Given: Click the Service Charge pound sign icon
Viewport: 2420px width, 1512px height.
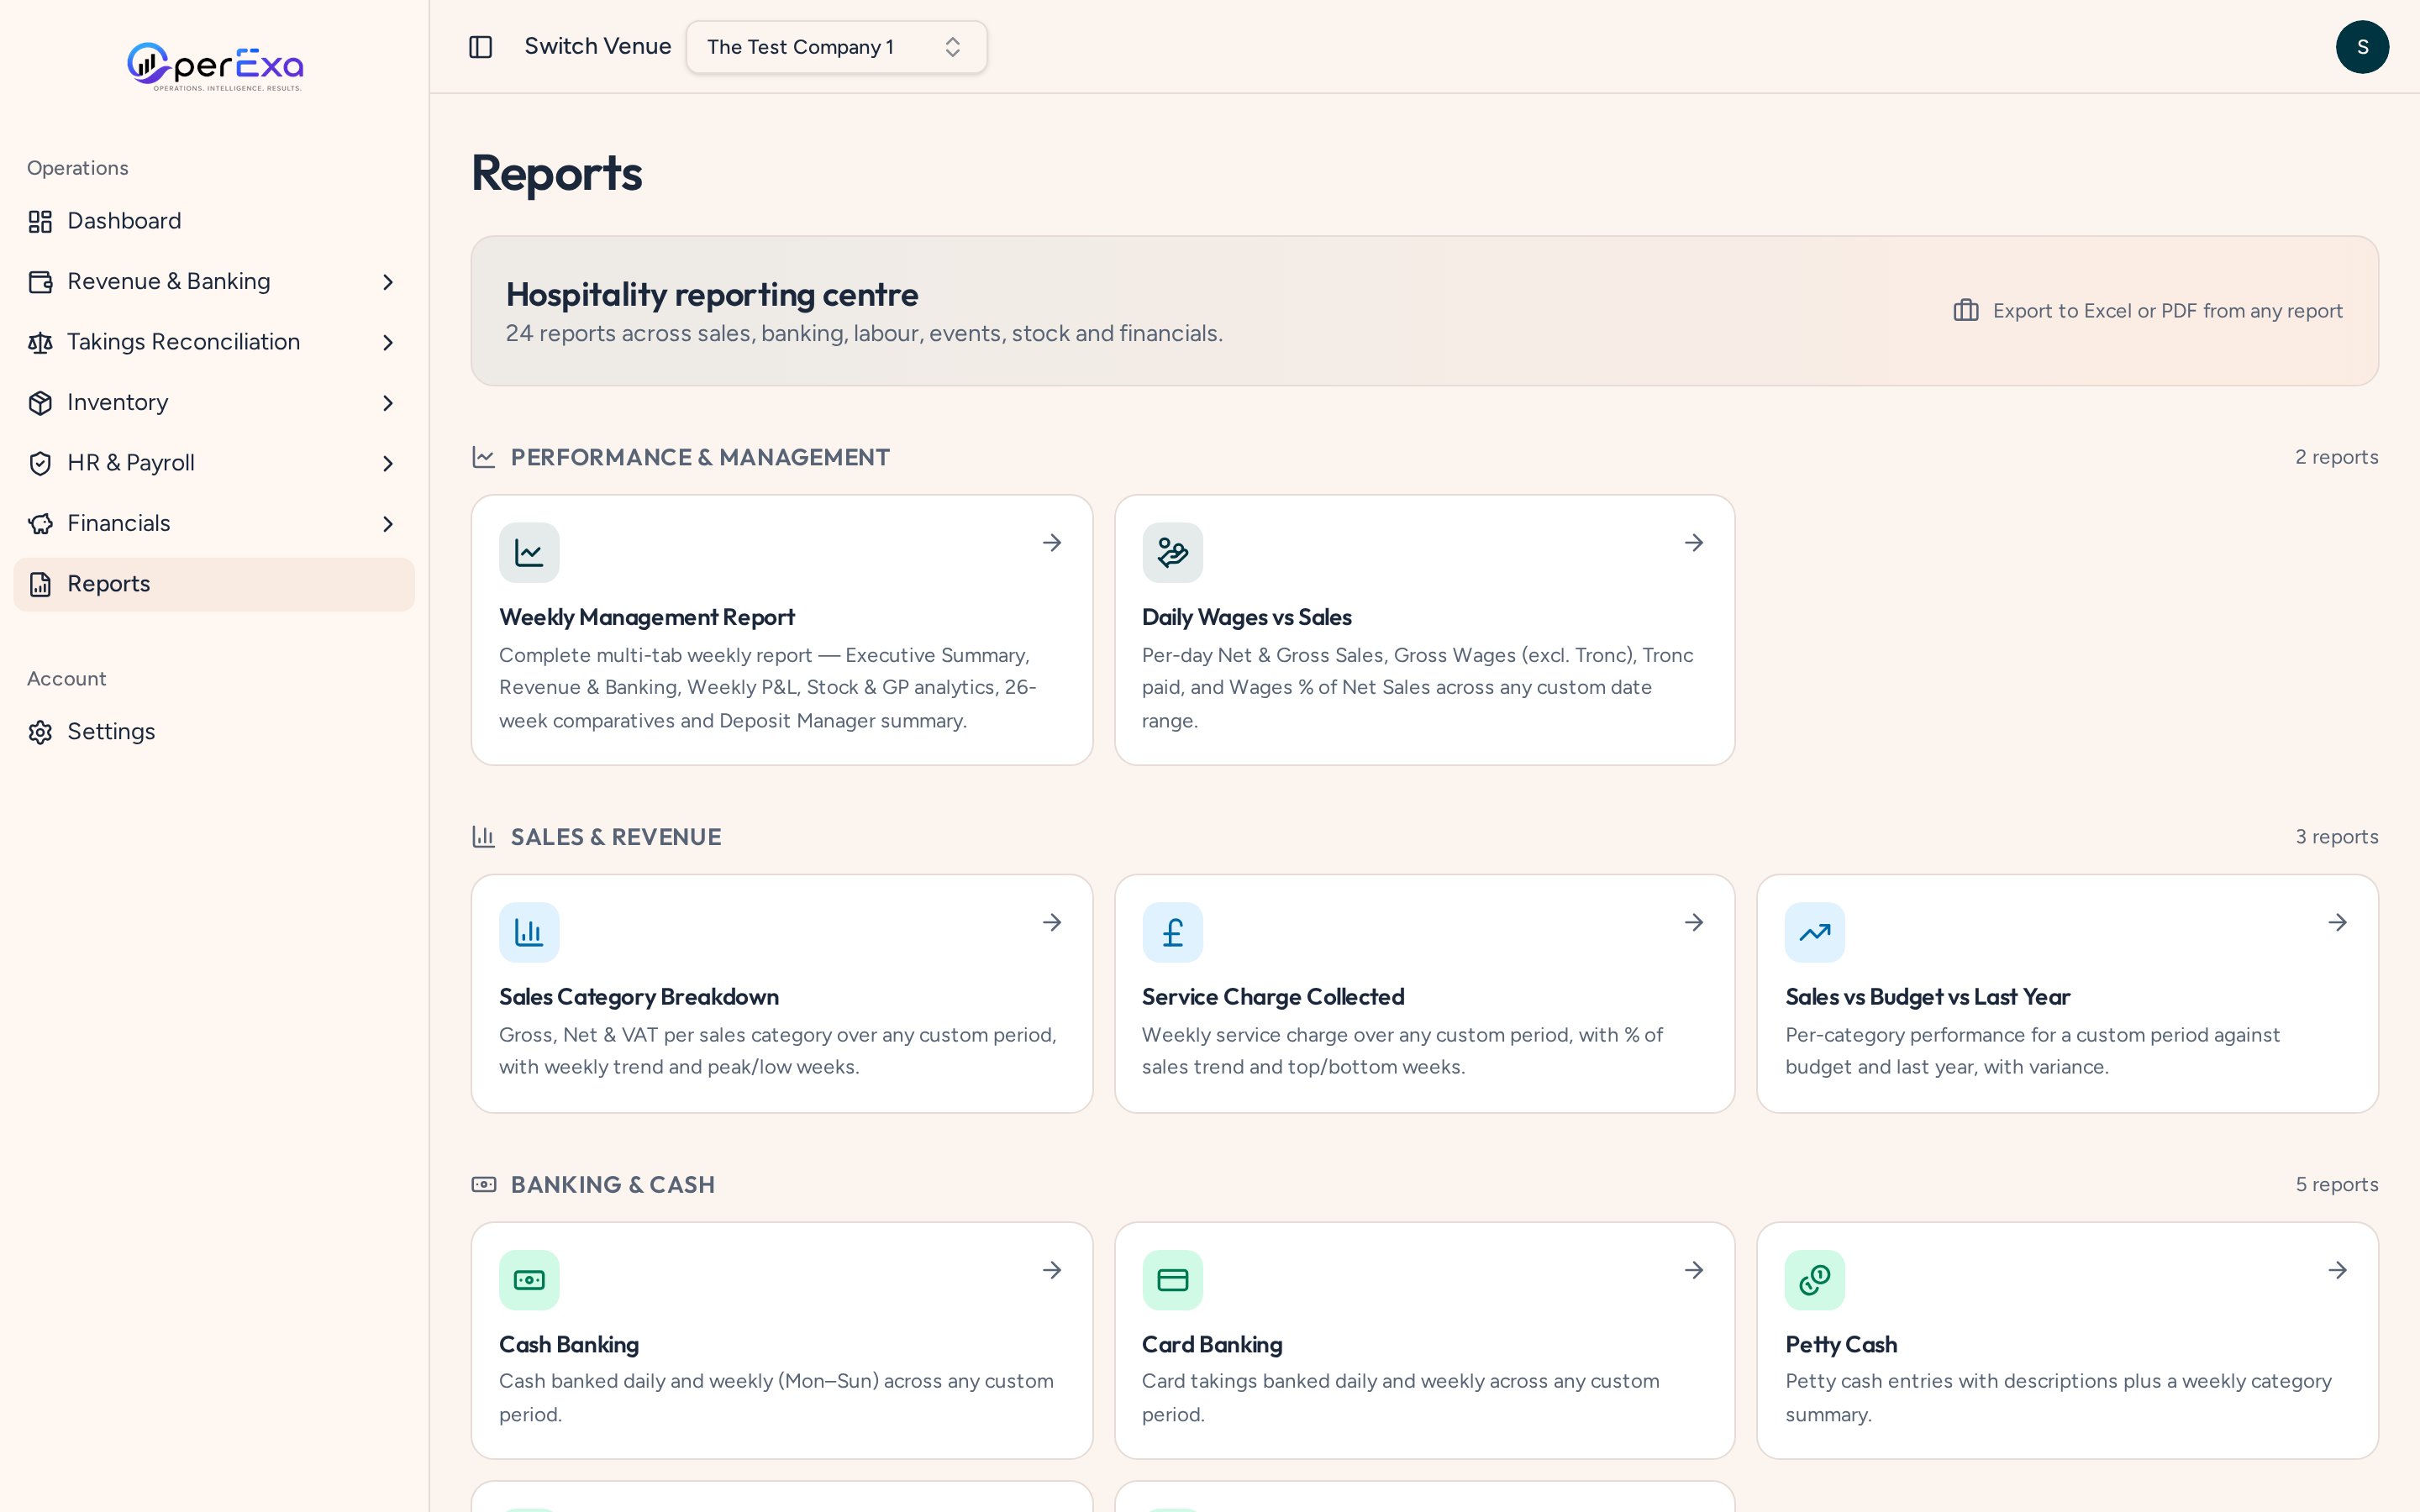Looking at the screenshot, I should (x=1172, y=933).
